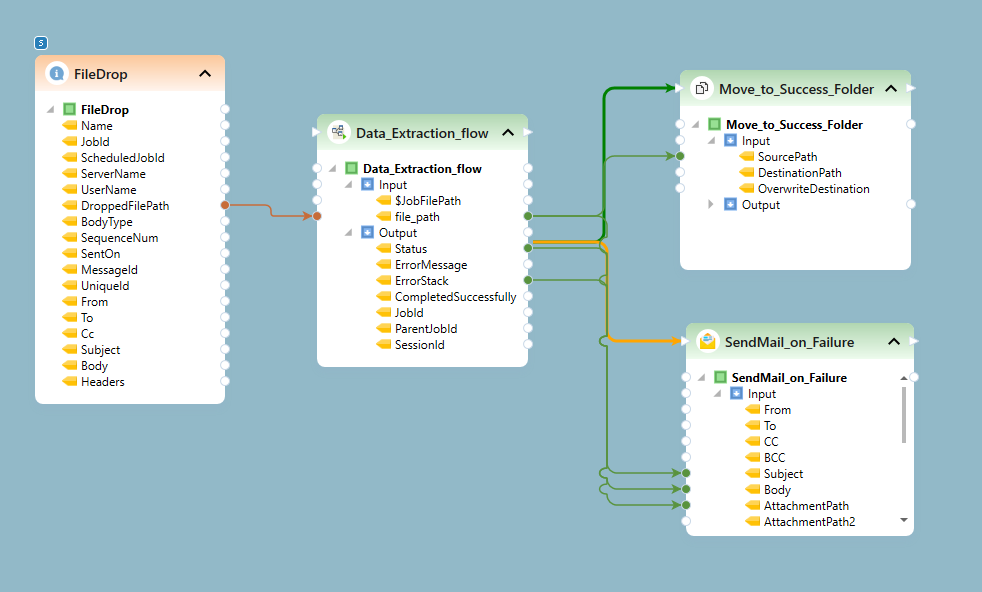Viewport: 982px width, 592px height.
Task: Click the DroppedFilePath field tag icon
Action: 70,205
